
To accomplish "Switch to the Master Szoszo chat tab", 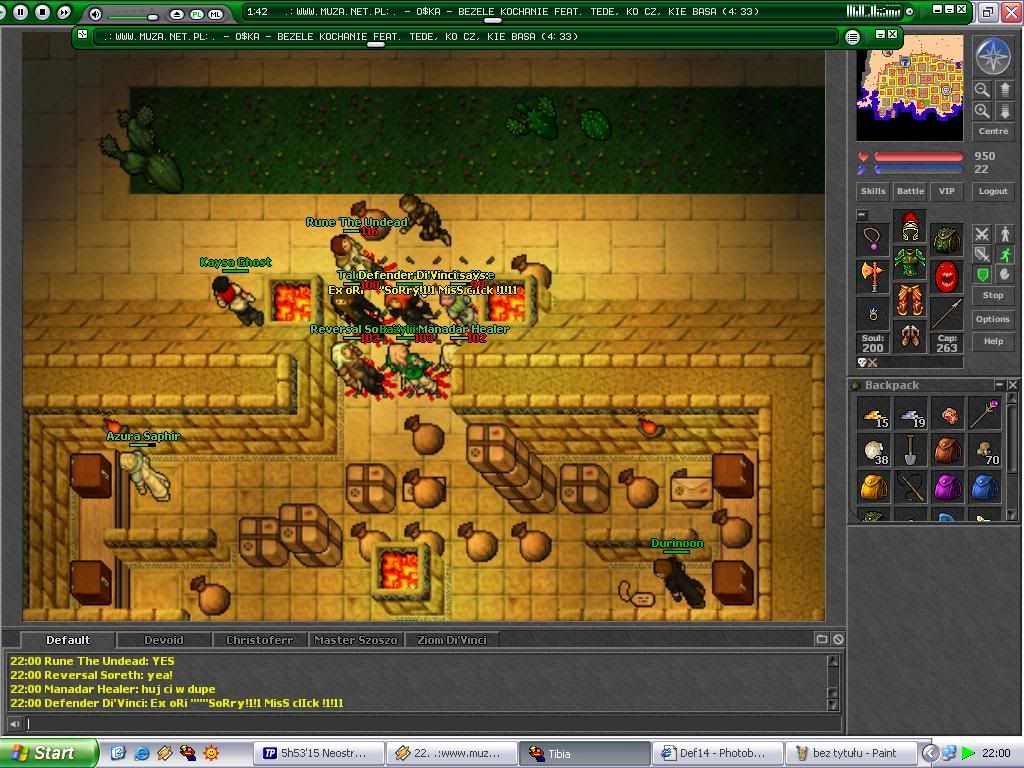I will coord(356,640).
